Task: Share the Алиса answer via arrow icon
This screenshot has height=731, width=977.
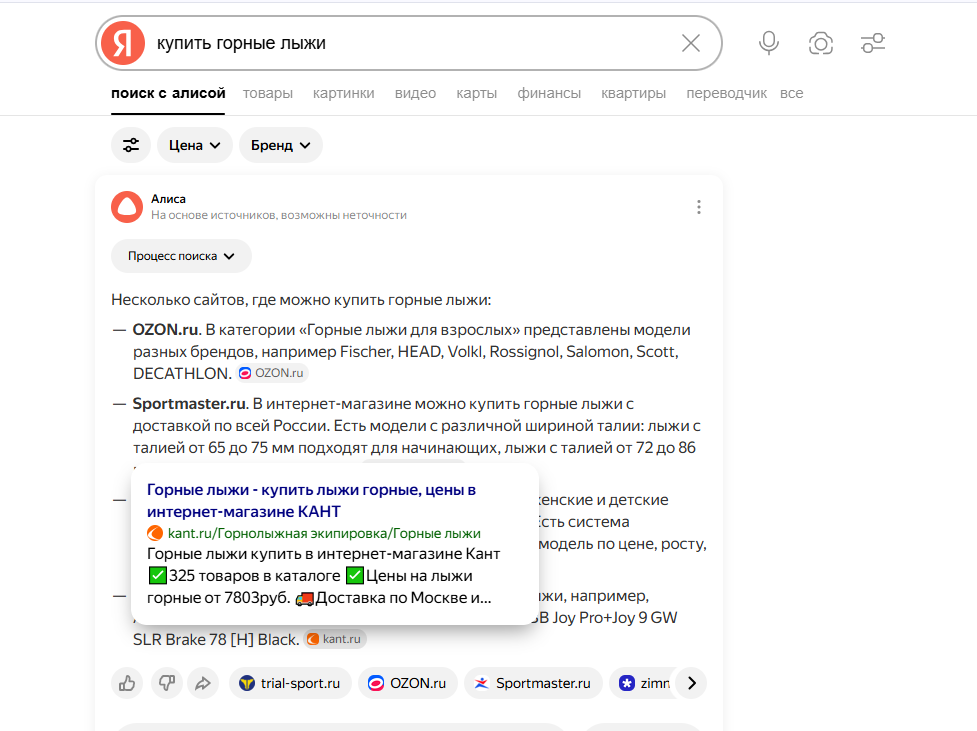Action: point(203,684)
